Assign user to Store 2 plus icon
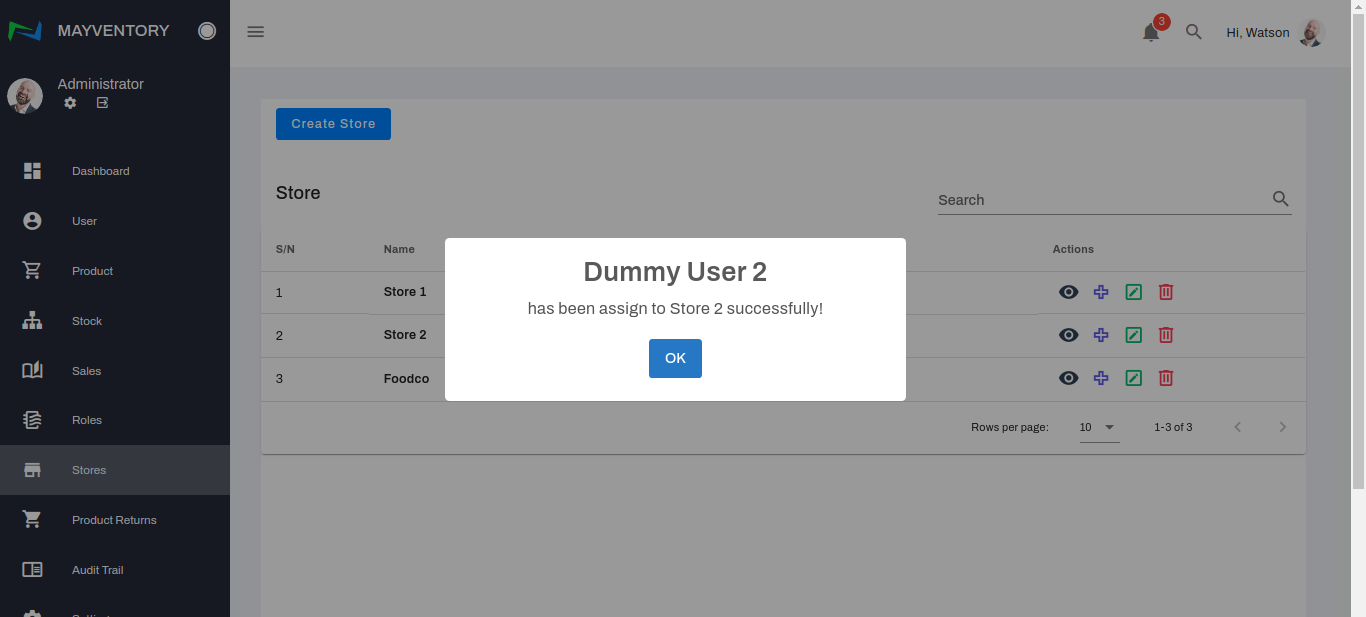Viewport: 1366px width, 617px height. (1101, 335)
